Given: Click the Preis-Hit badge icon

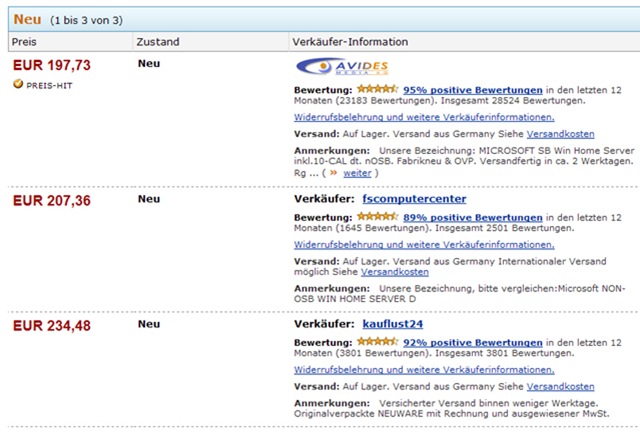Looking at the screenshot, I should tap(18, 84).
